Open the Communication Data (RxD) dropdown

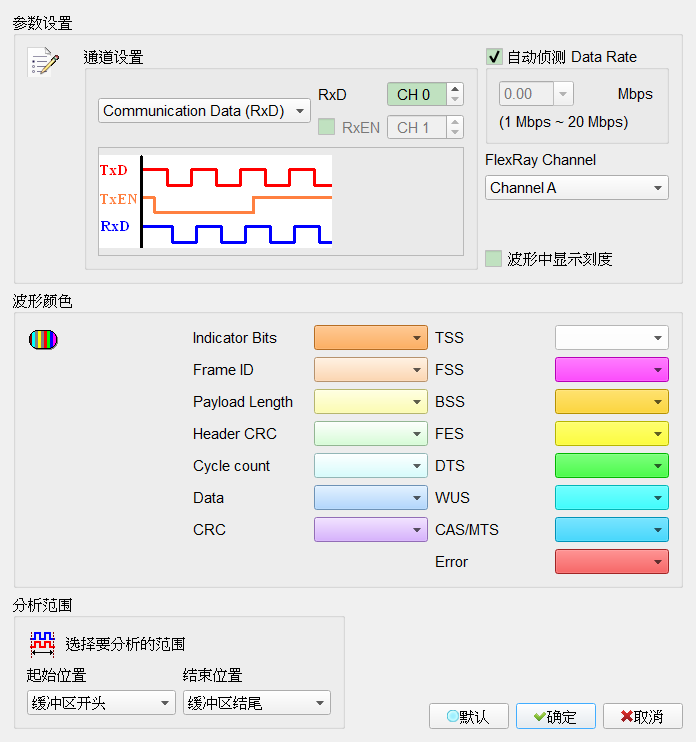[x=204, y=111]
